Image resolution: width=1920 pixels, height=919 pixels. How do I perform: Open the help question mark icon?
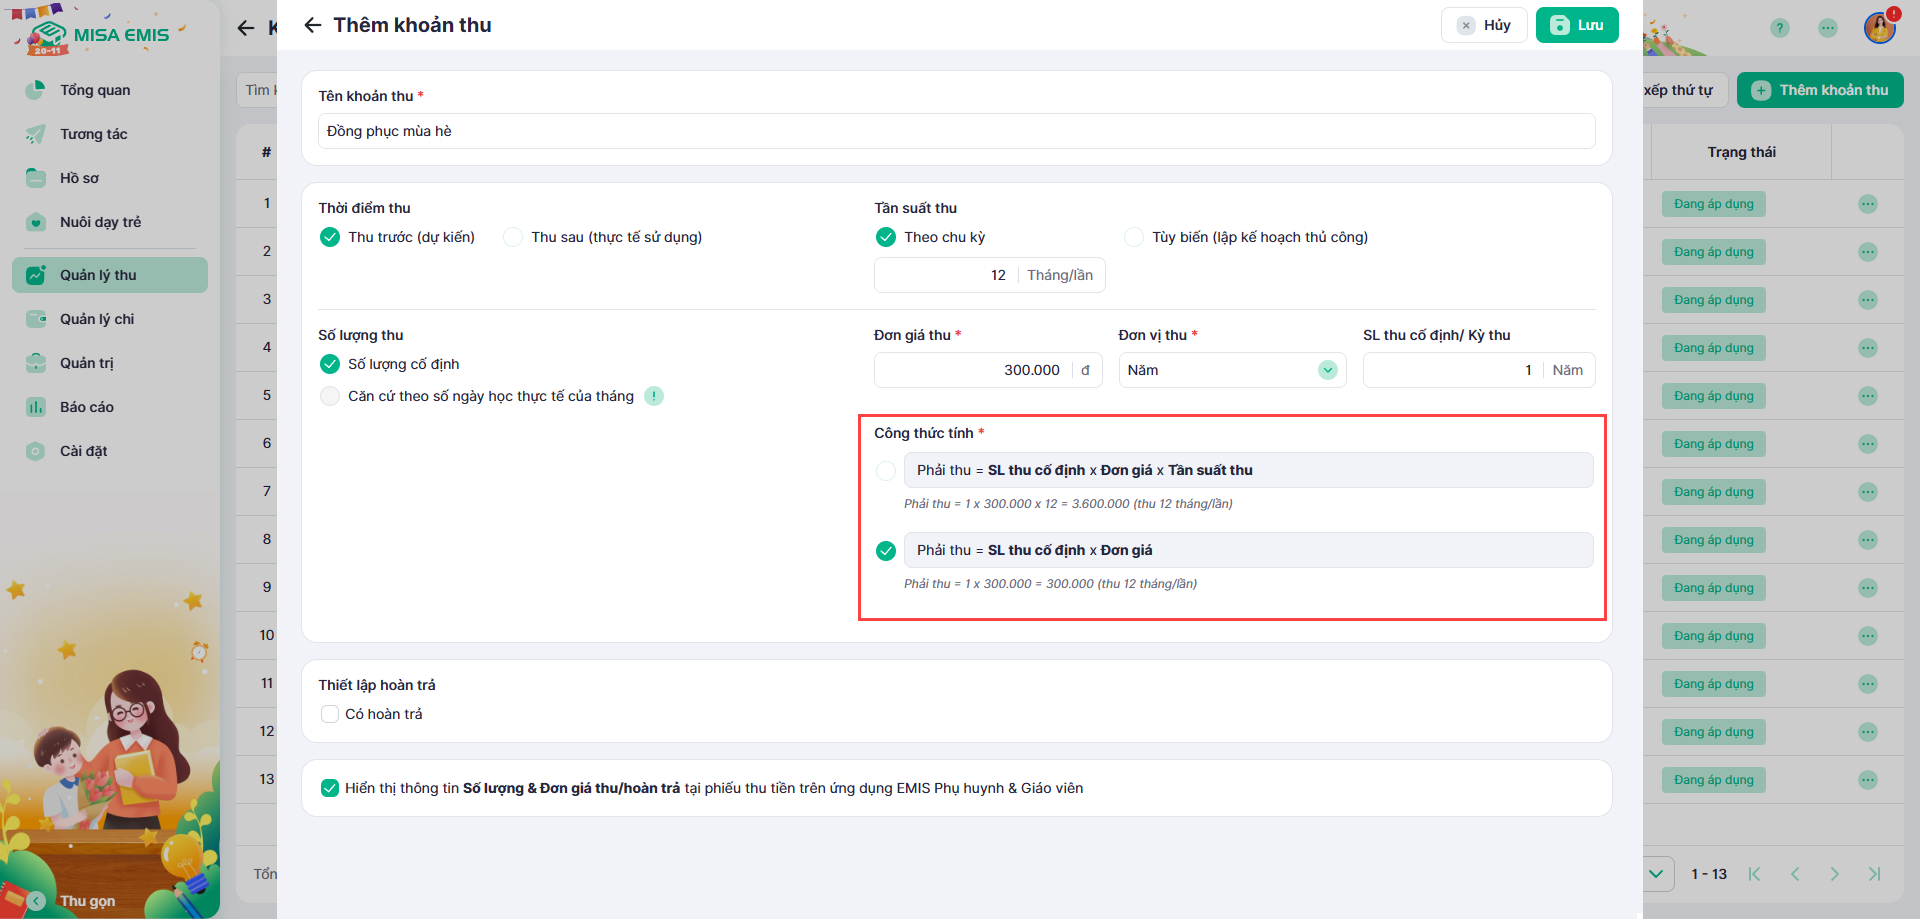pyautogui.click(x=1779, y=28)
